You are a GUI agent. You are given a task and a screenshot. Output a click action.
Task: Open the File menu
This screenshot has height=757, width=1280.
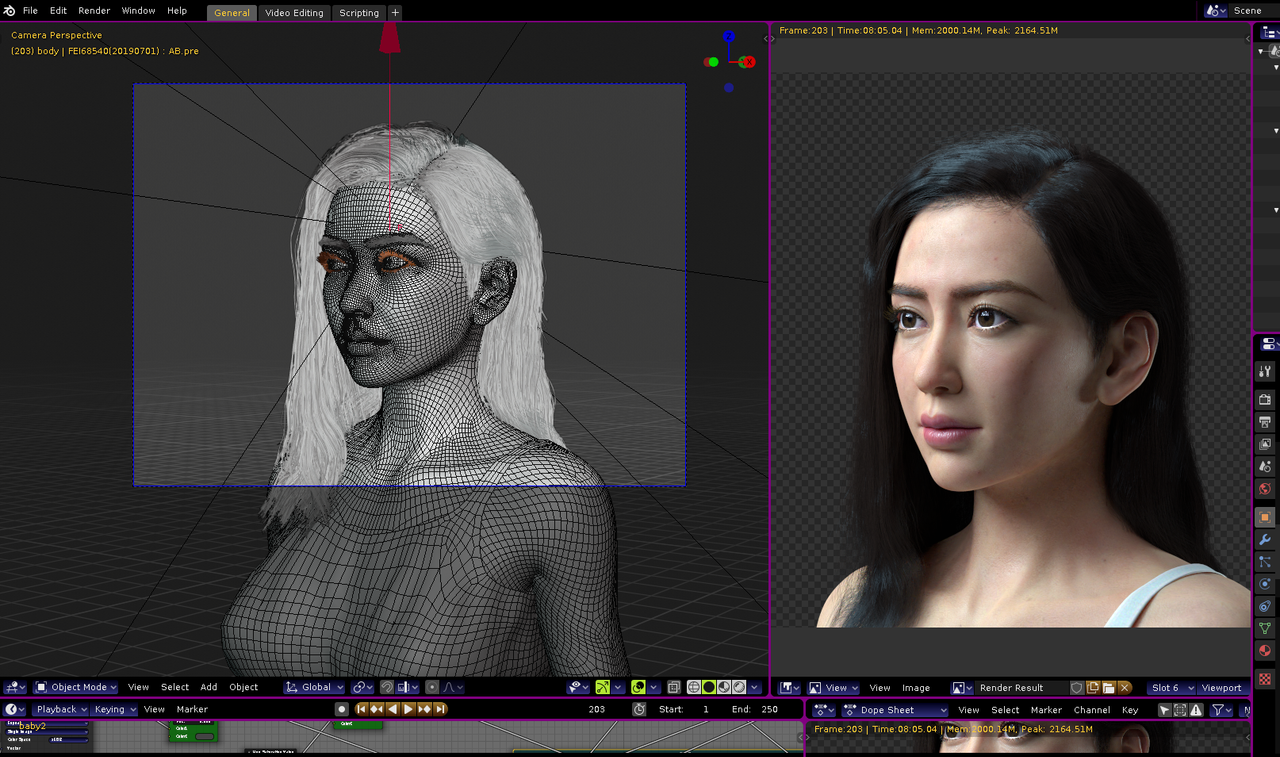[x=30, y=11]
